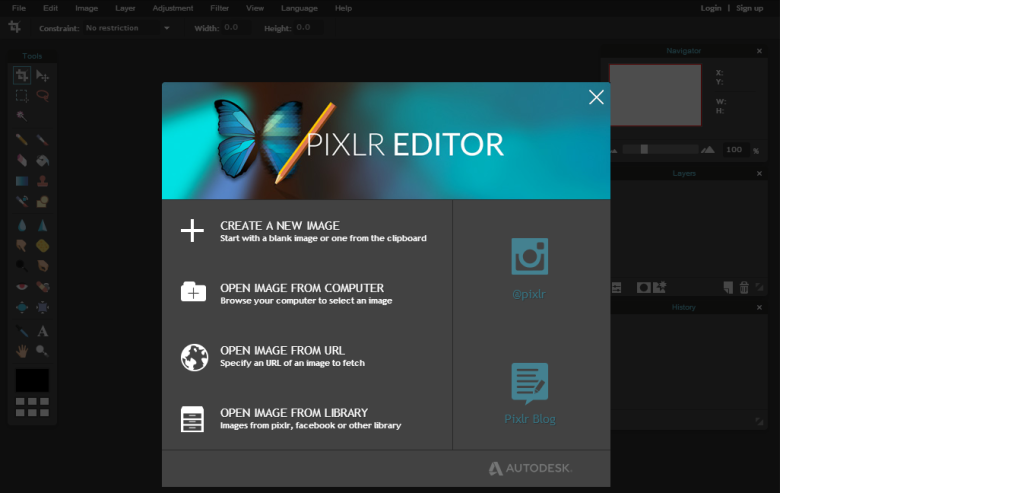
Task: Select the Clone Stamp tool
Action: (x=42, y=181)
